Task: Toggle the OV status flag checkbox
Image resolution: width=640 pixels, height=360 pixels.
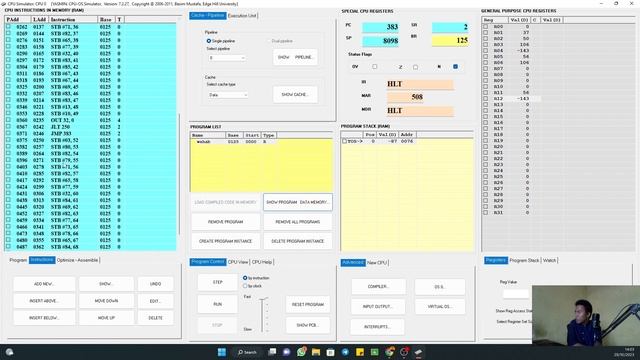Action: 375,67
